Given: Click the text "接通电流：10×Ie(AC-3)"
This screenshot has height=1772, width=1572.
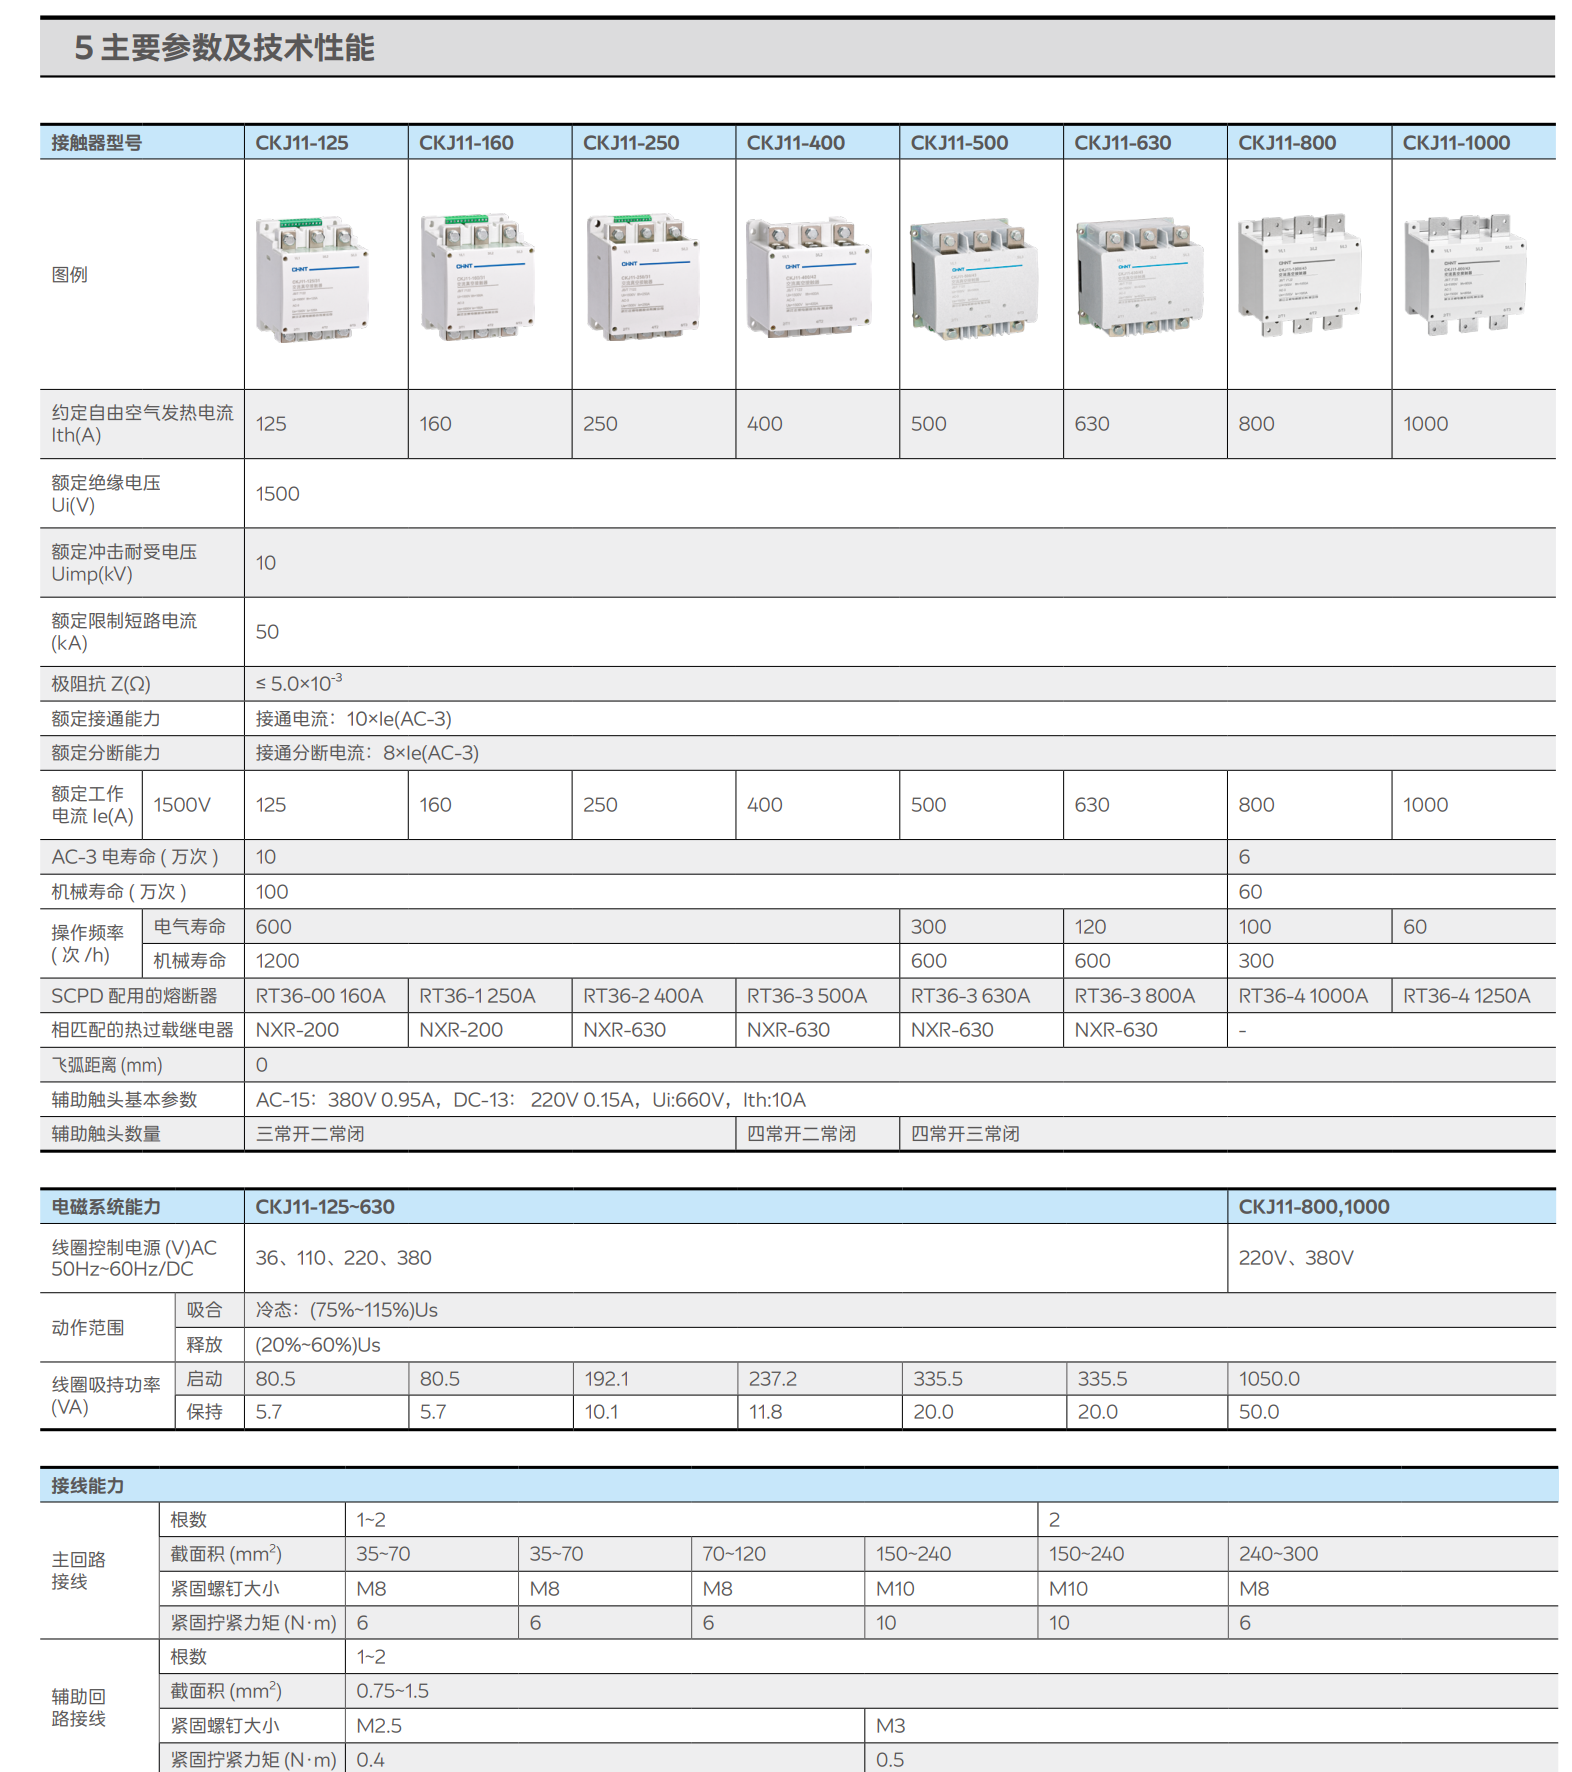Looking at the screenshot, I should pos(354,719).
